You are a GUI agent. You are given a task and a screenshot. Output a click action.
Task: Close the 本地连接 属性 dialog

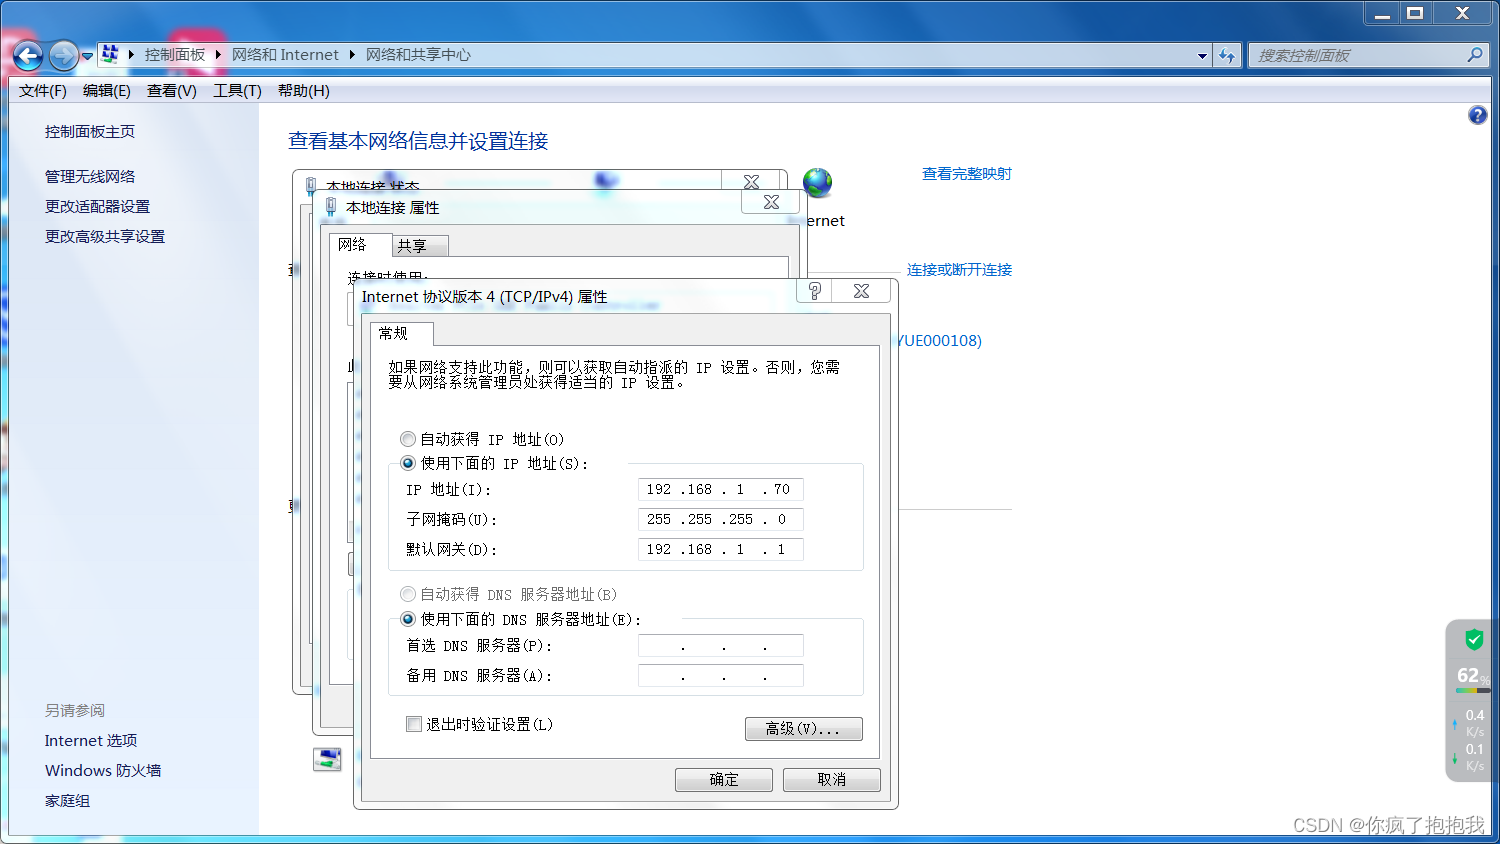[x=771, y=202]
